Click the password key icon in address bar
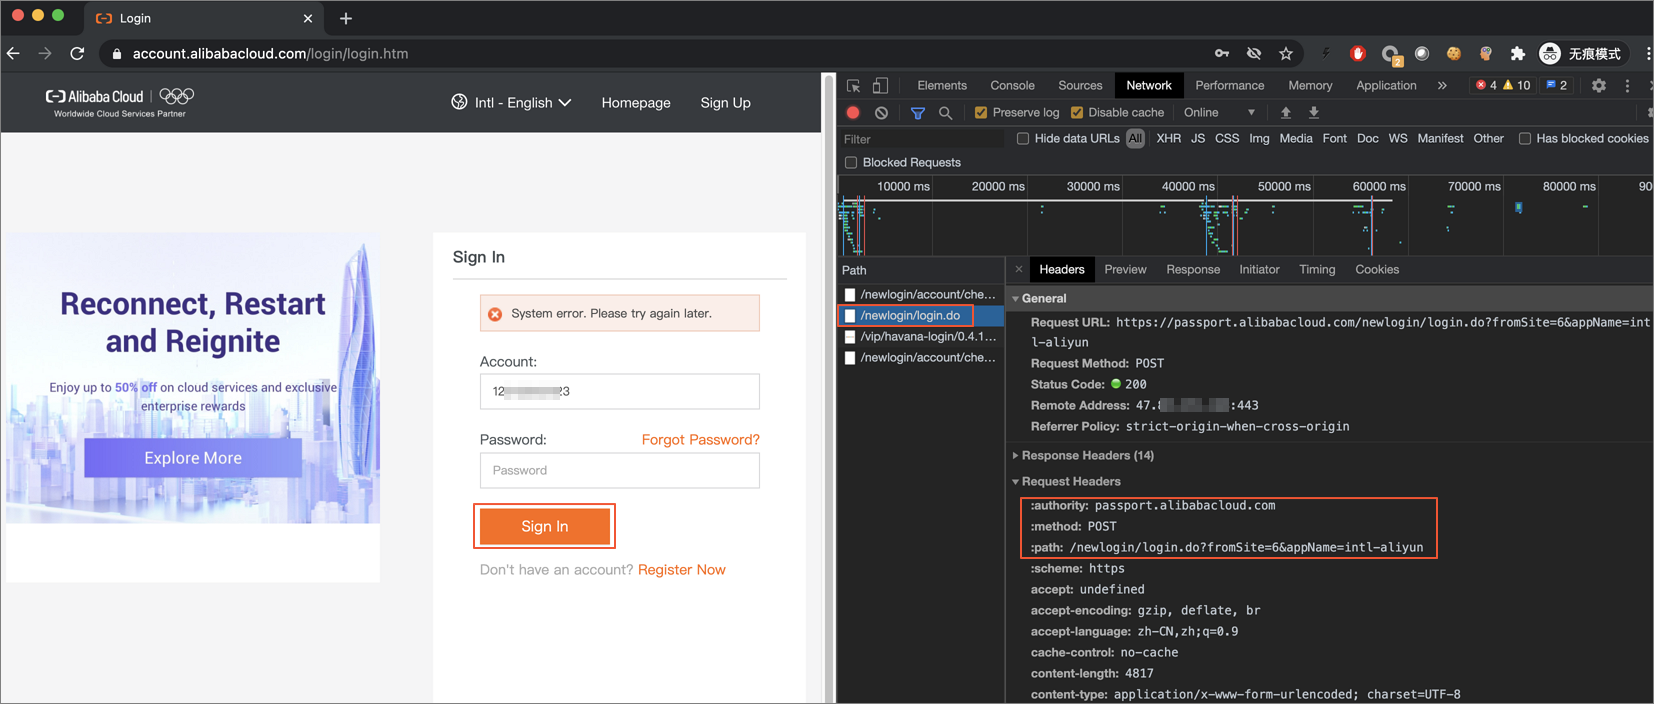The width and height of the screenshot is (1654, 704). click(x=1222, y=54)
